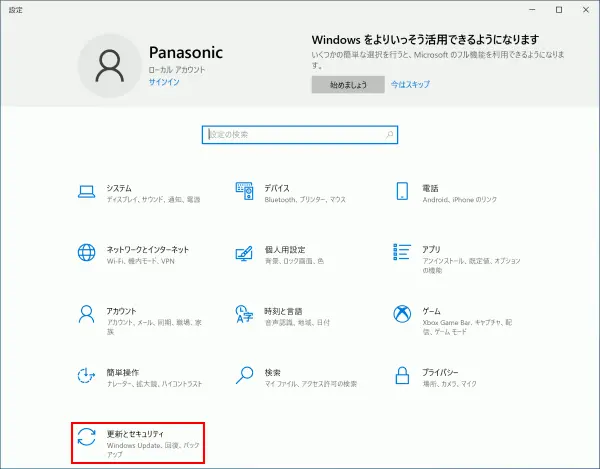Click the ローカル アカウント label

tap(177, 70)
